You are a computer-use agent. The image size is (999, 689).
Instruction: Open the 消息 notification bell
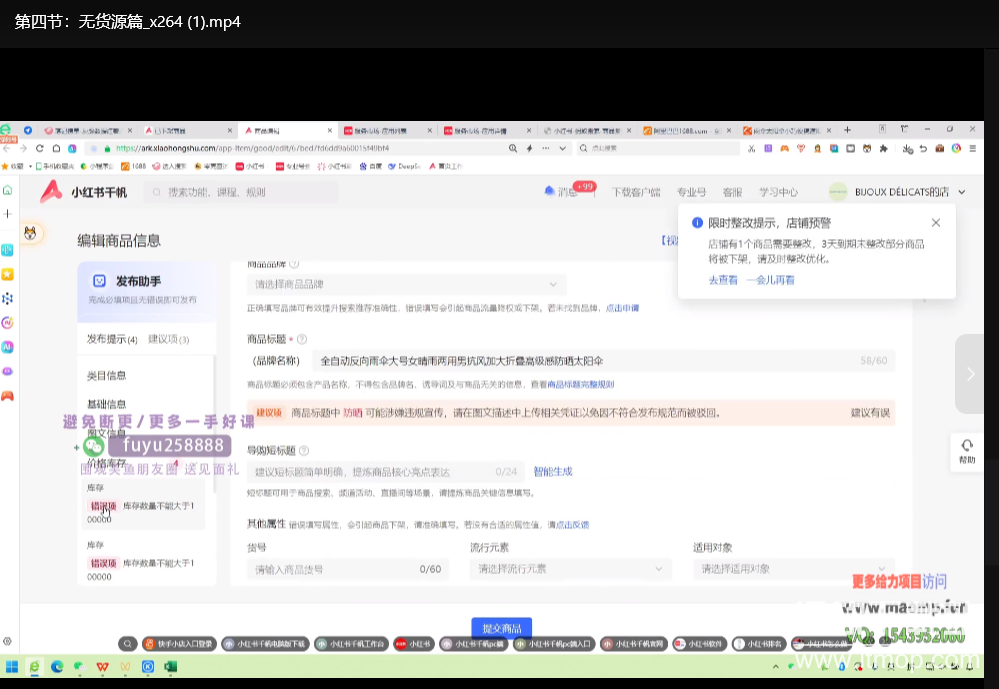pyautogui.click(x=550, y=191)
